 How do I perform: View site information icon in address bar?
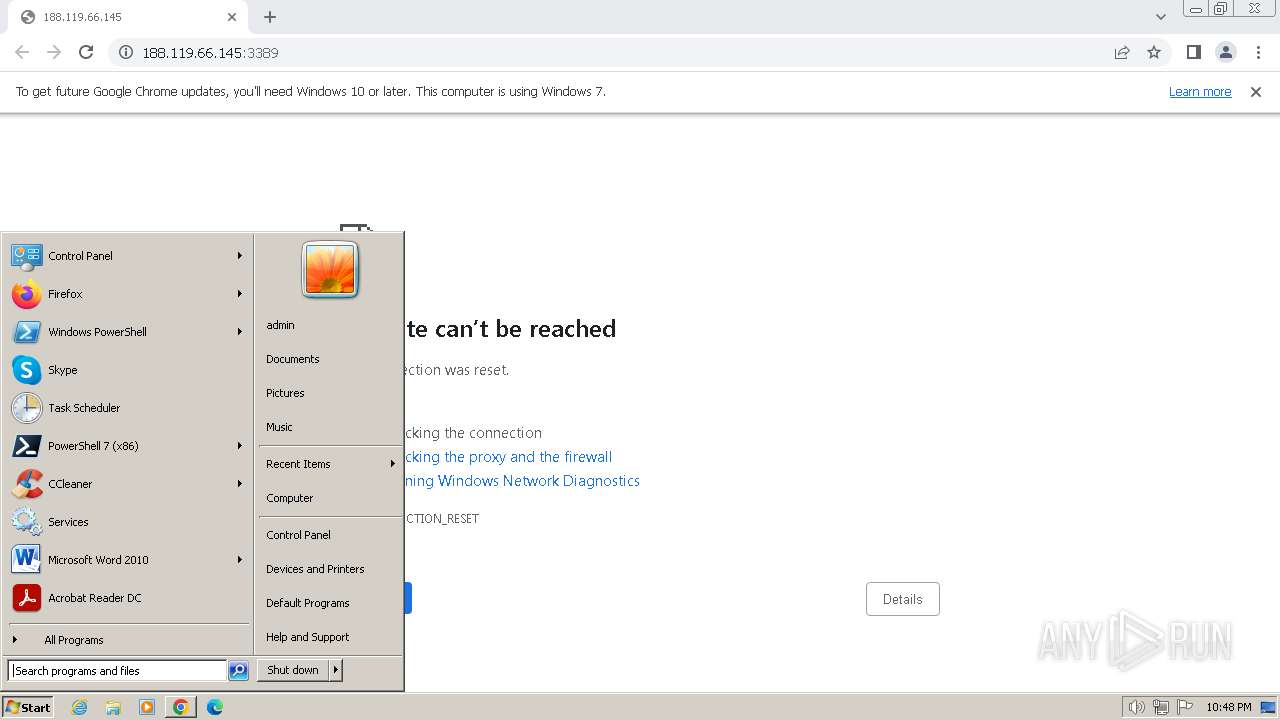(126, 52)
